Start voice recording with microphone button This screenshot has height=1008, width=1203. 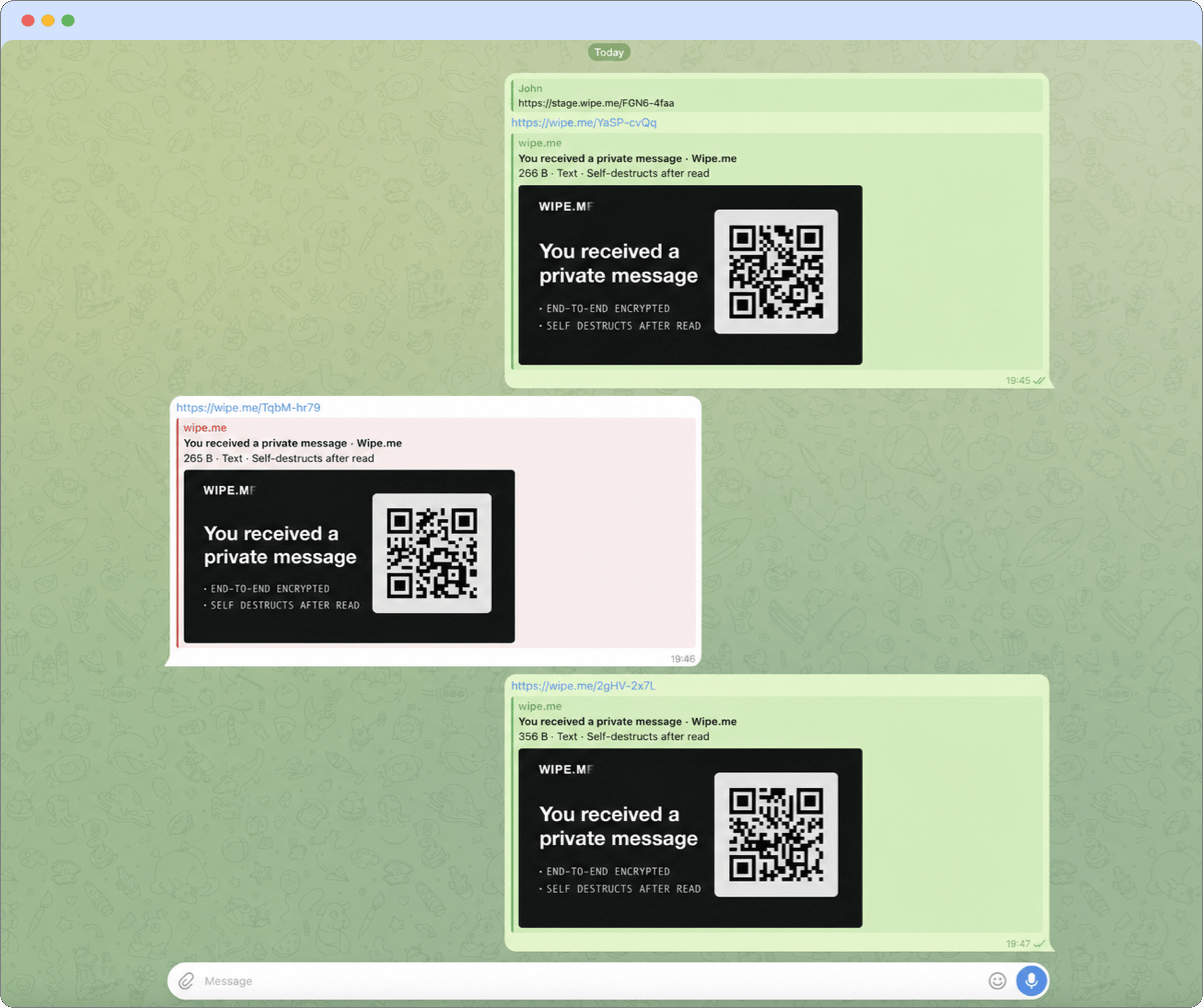[1032, 981]
